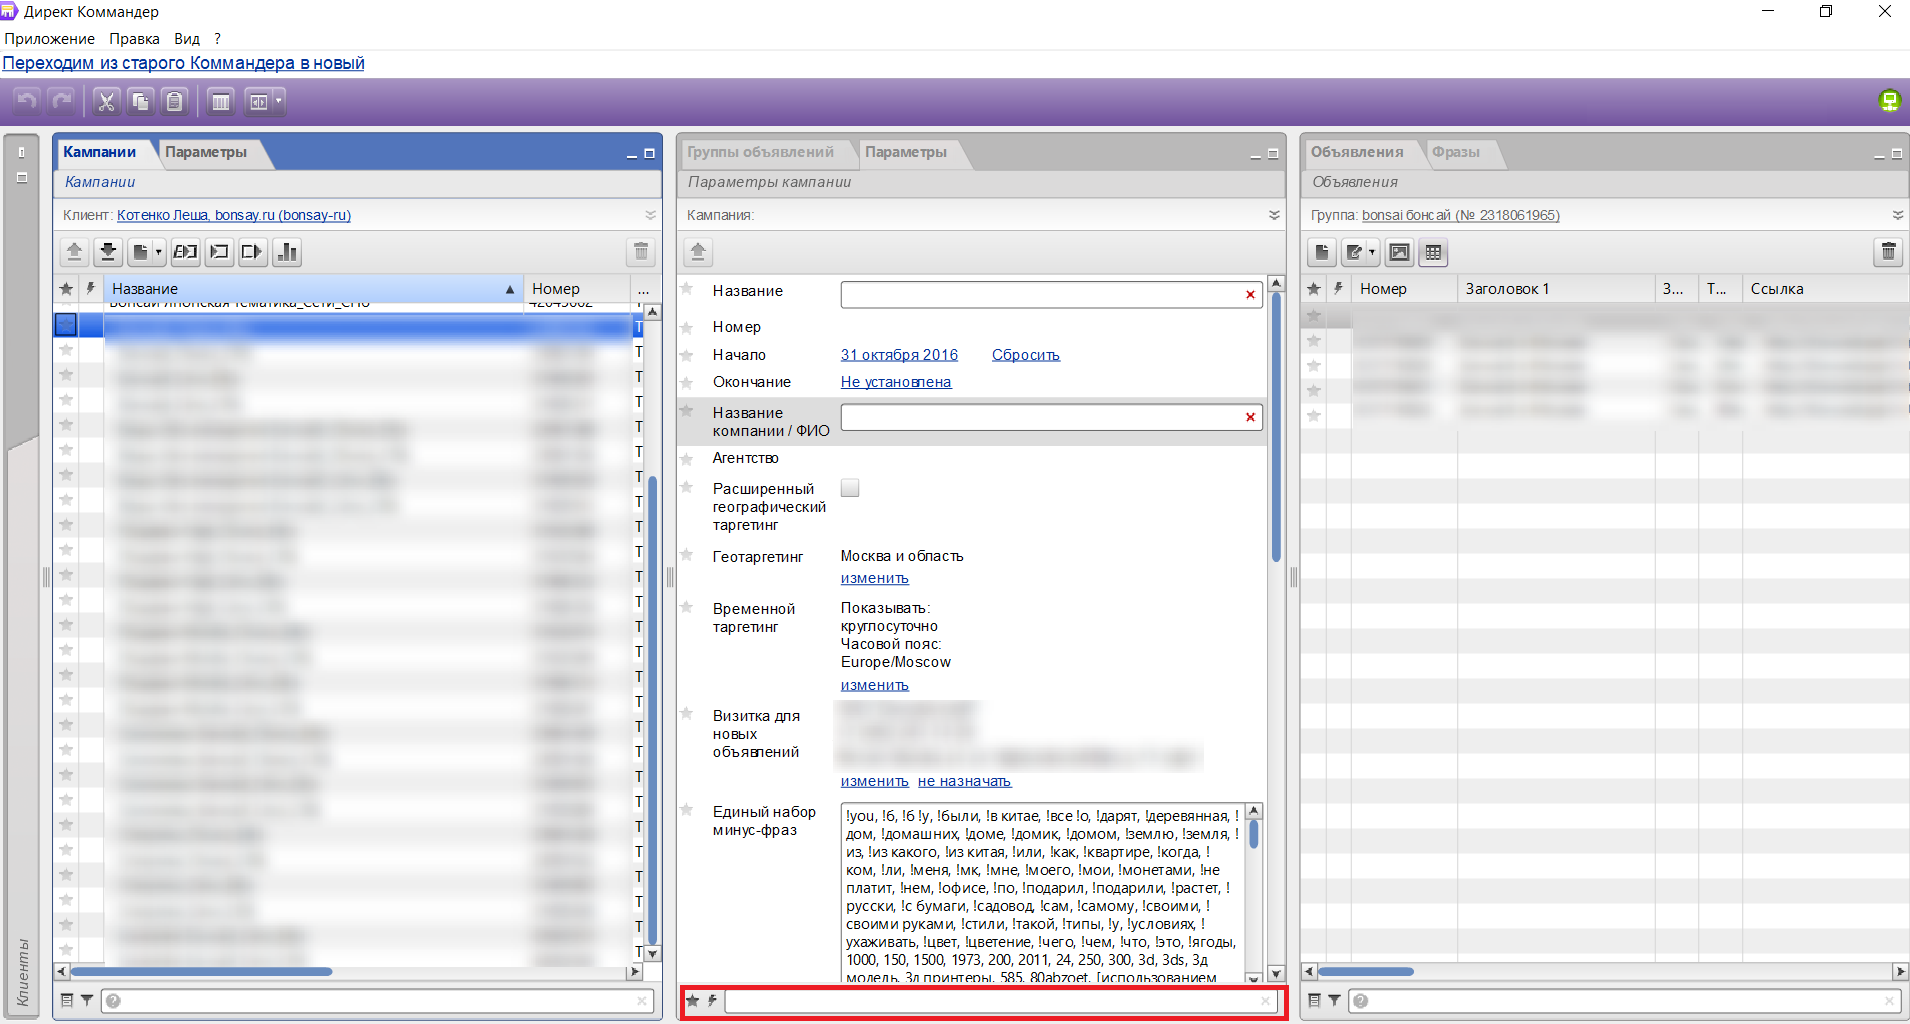This screenshot has width=1910, height=1024.
Task: Open the layout switcher dropdown arrow in the purple toolbar
Action: (x=278, y=101)
